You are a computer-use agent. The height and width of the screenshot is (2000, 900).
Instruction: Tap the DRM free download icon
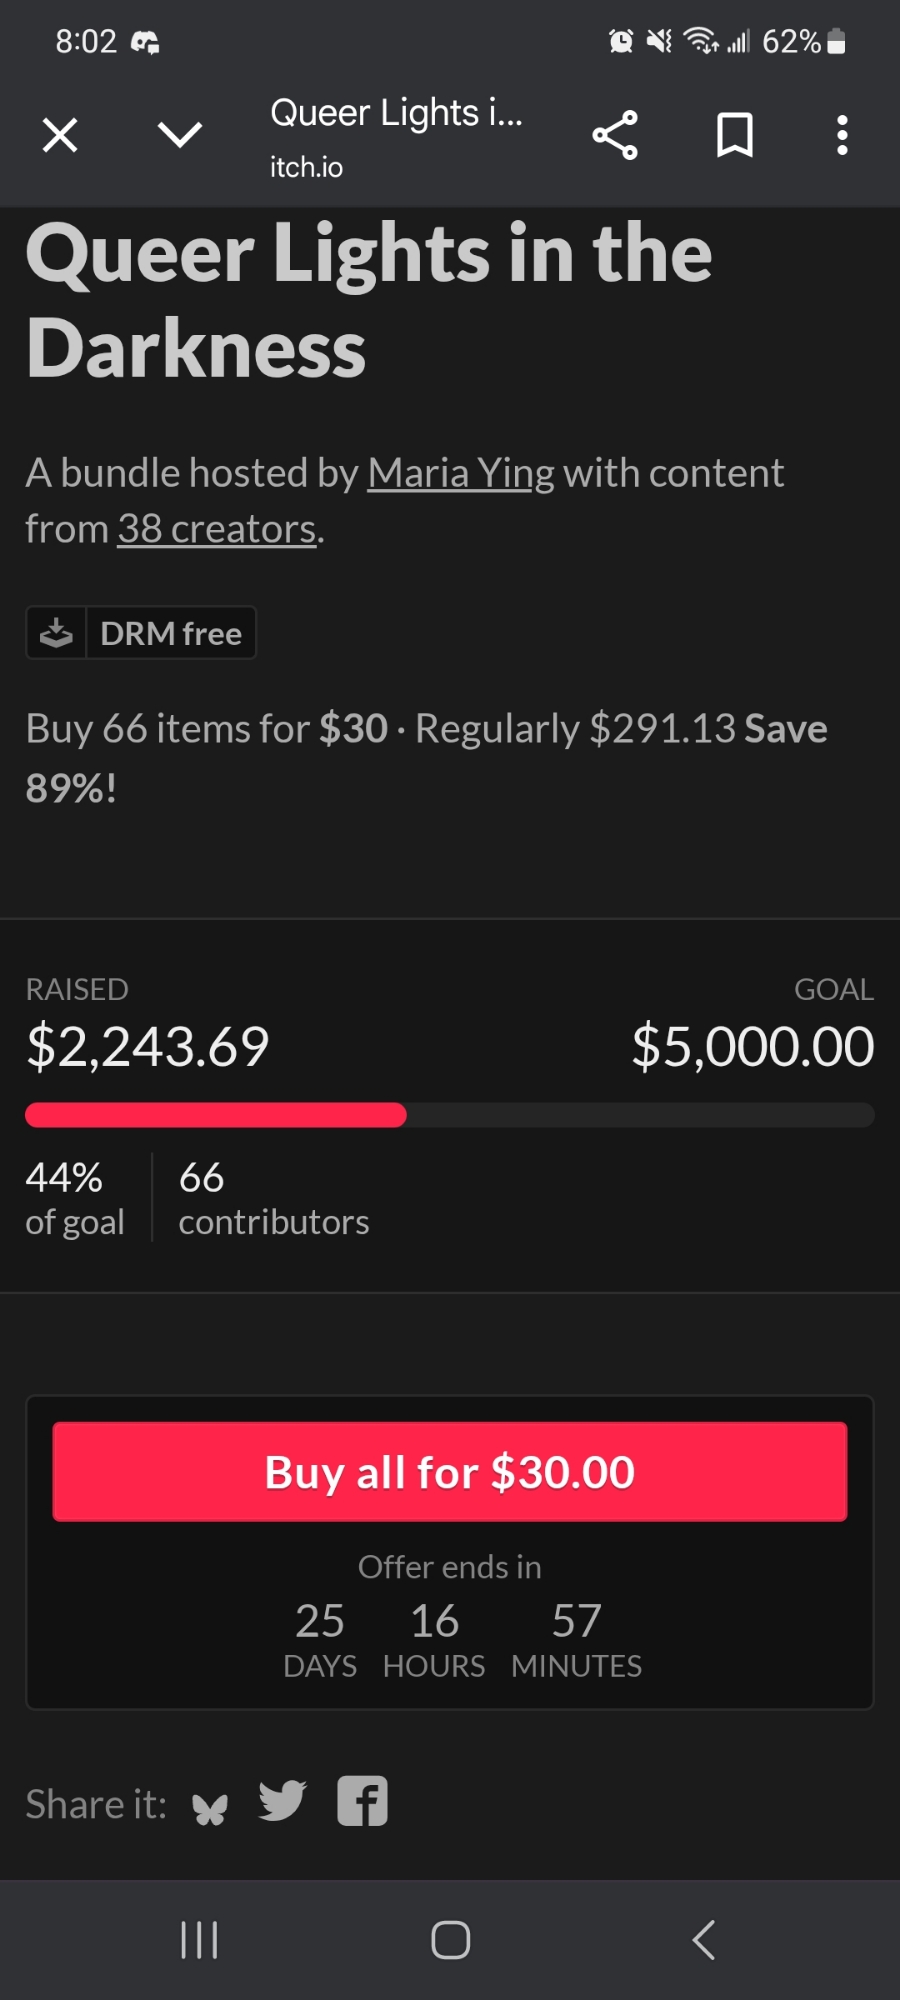click(x=56, y=633)
